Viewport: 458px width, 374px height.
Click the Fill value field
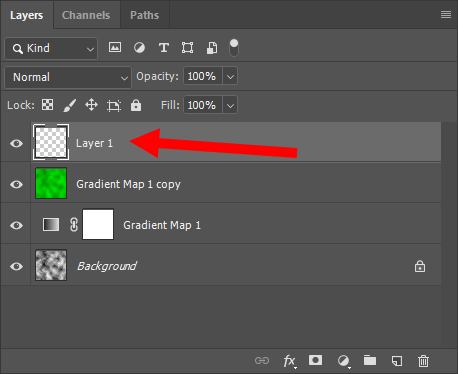pos(202,105)
